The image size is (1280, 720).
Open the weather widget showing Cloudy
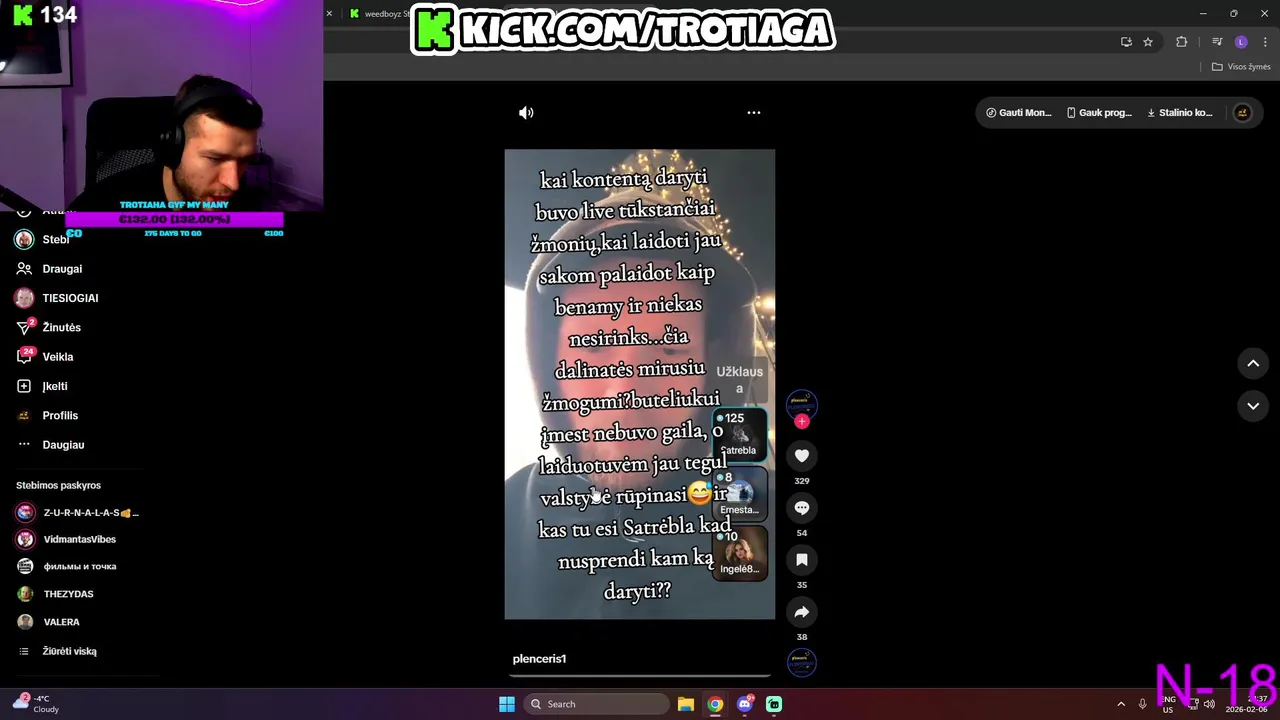38,704
